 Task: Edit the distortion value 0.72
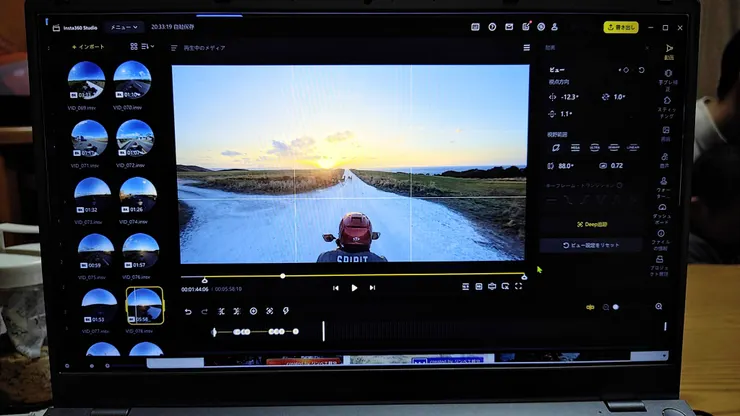point(617,166)
